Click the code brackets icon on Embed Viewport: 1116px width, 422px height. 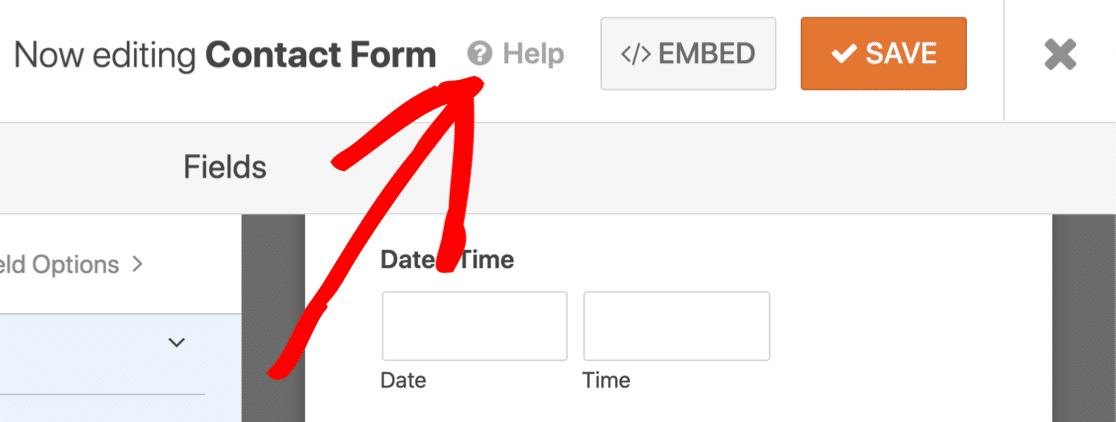coord(636,53)
